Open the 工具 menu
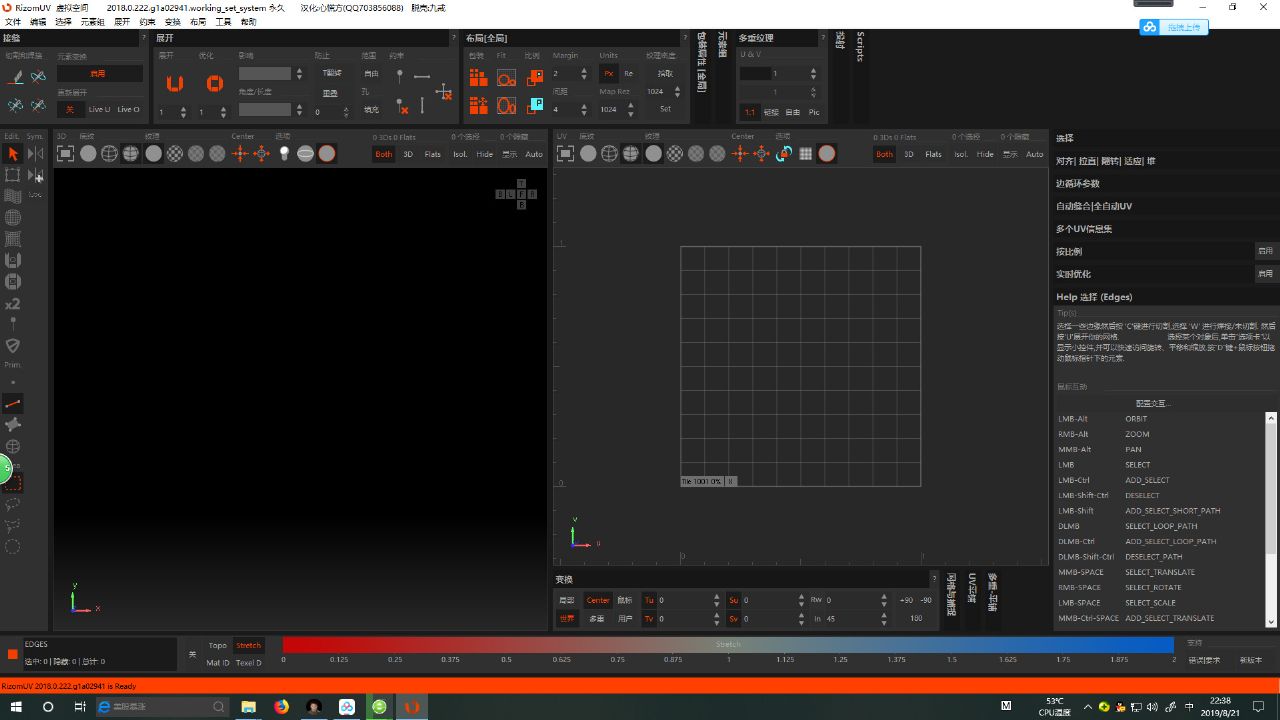 pos(223,21)
